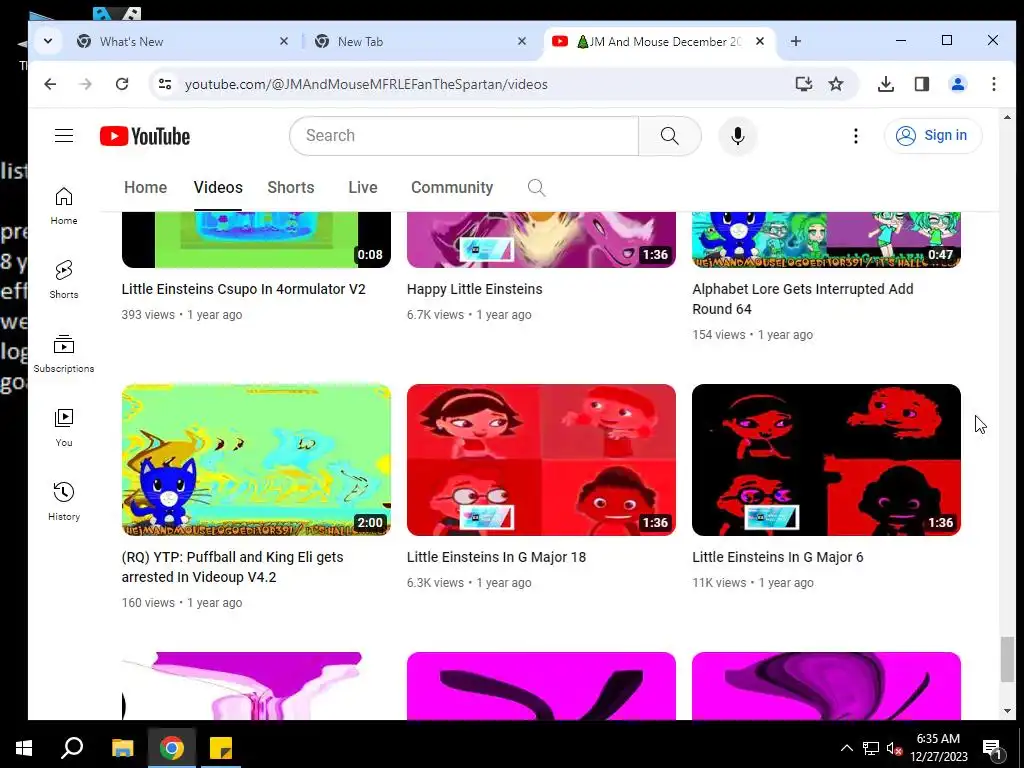
Task: Click the scrollbar up arrow
Action: point(1007,118)
